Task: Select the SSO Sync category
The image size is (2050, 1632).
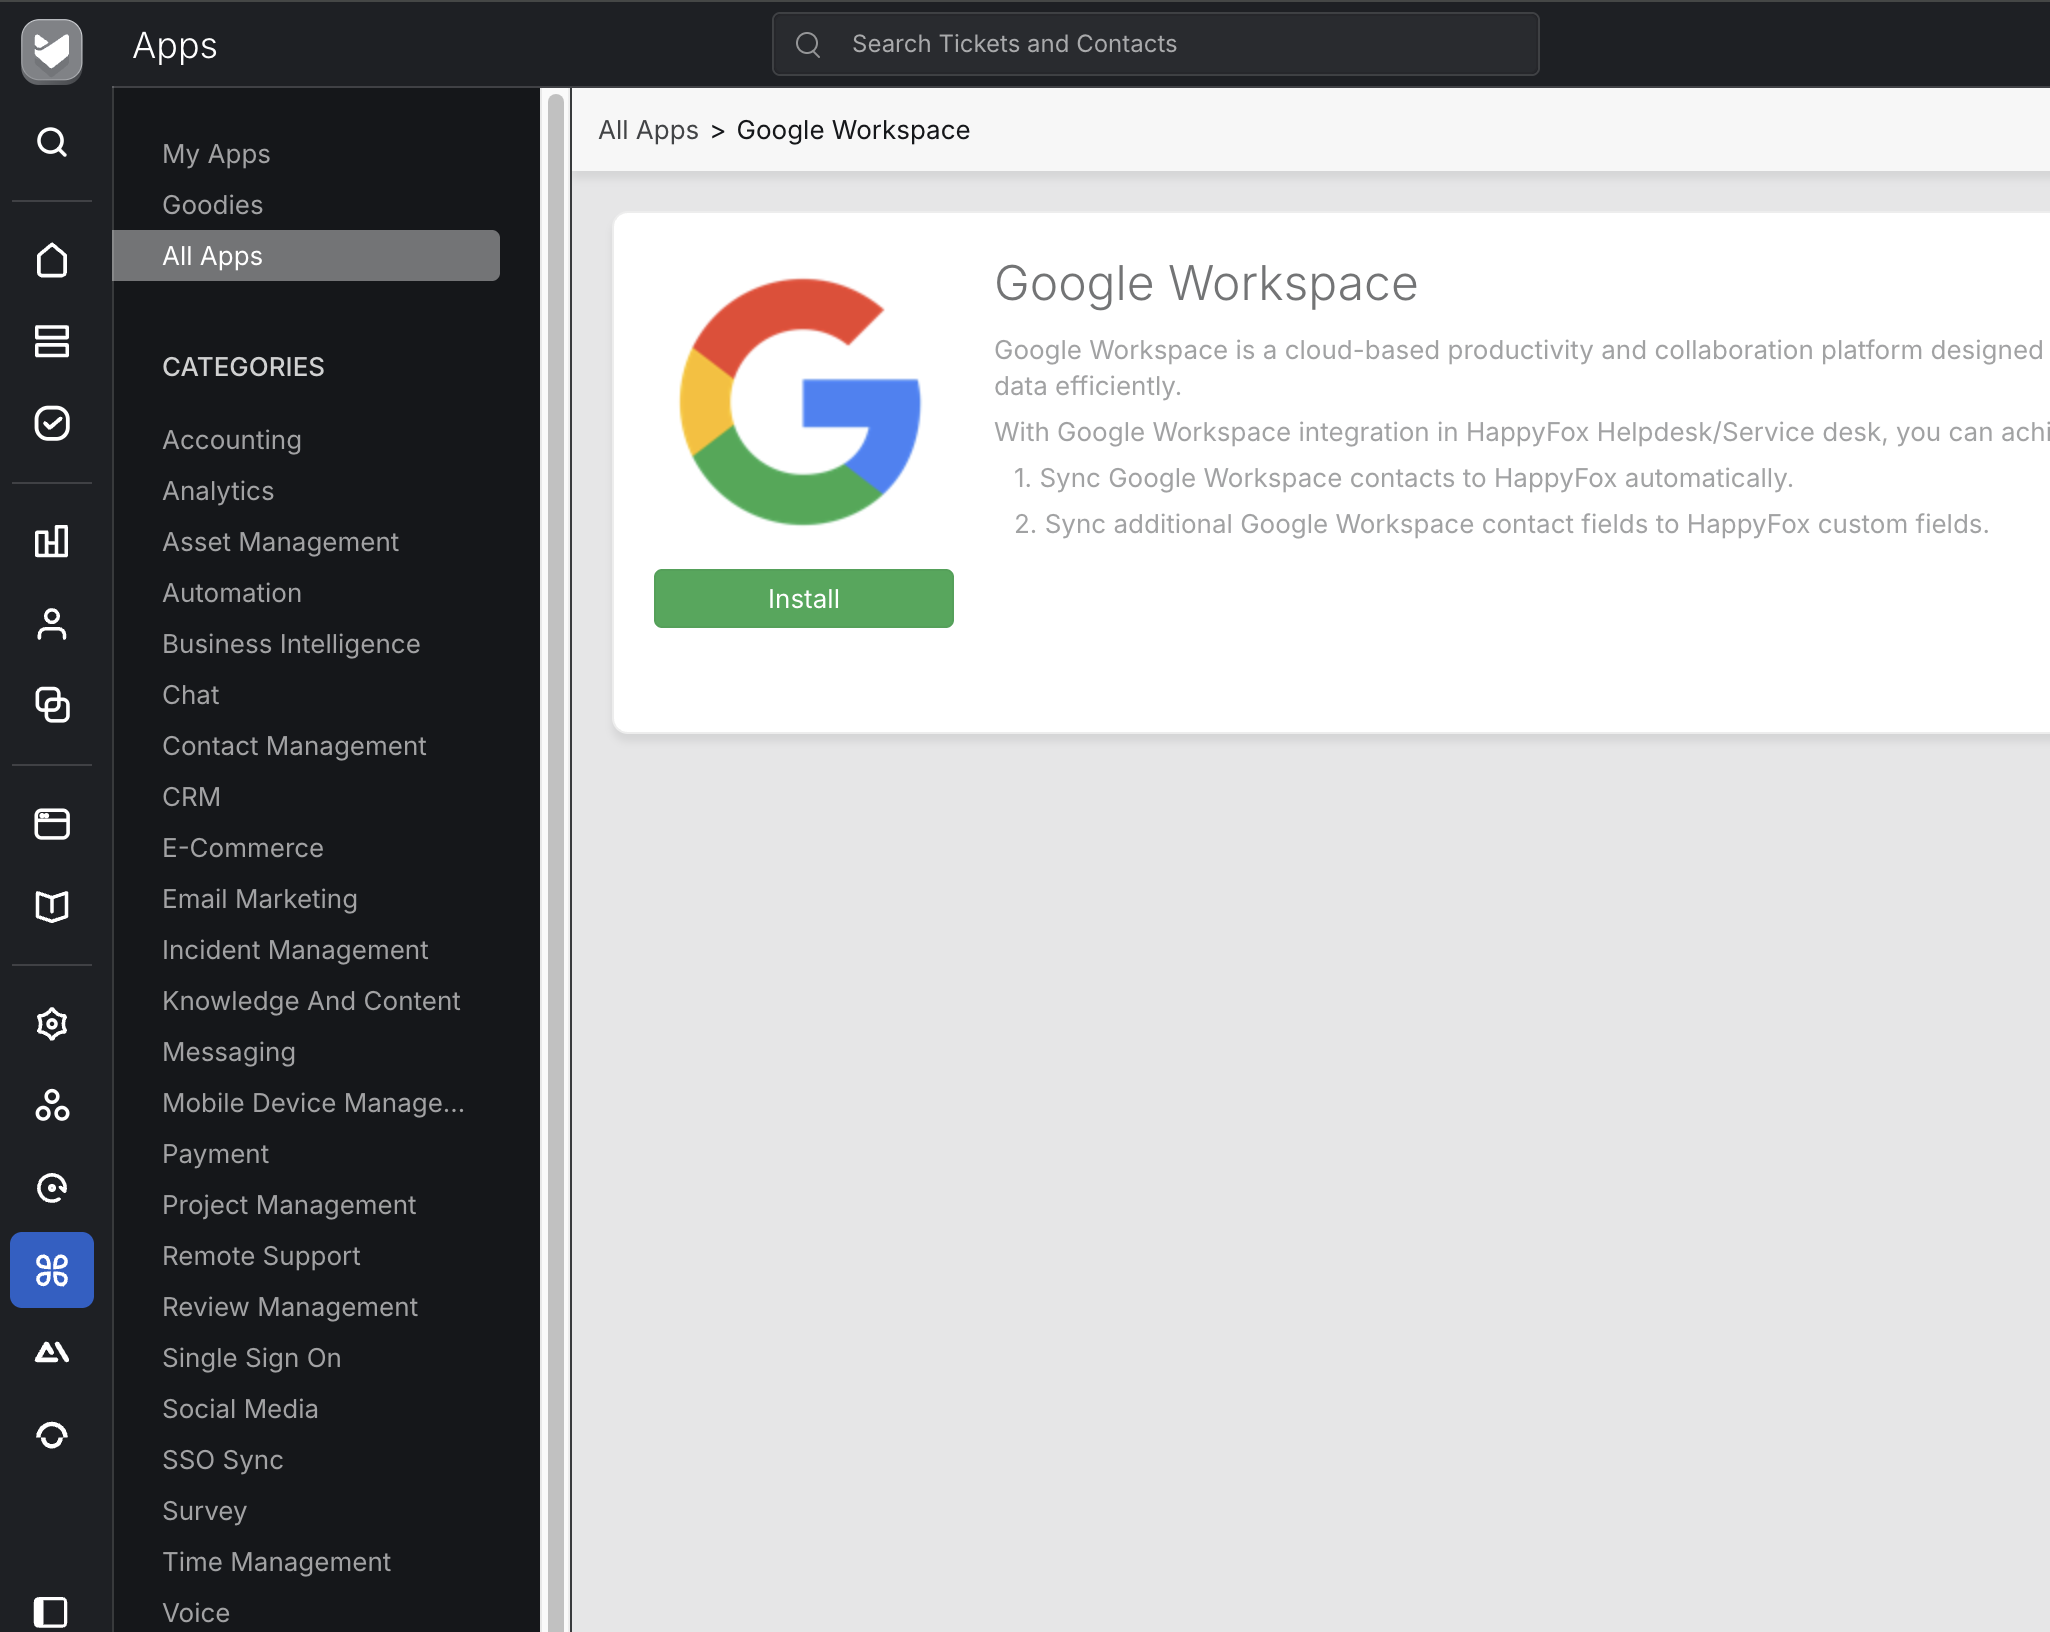Action: 223,1460
